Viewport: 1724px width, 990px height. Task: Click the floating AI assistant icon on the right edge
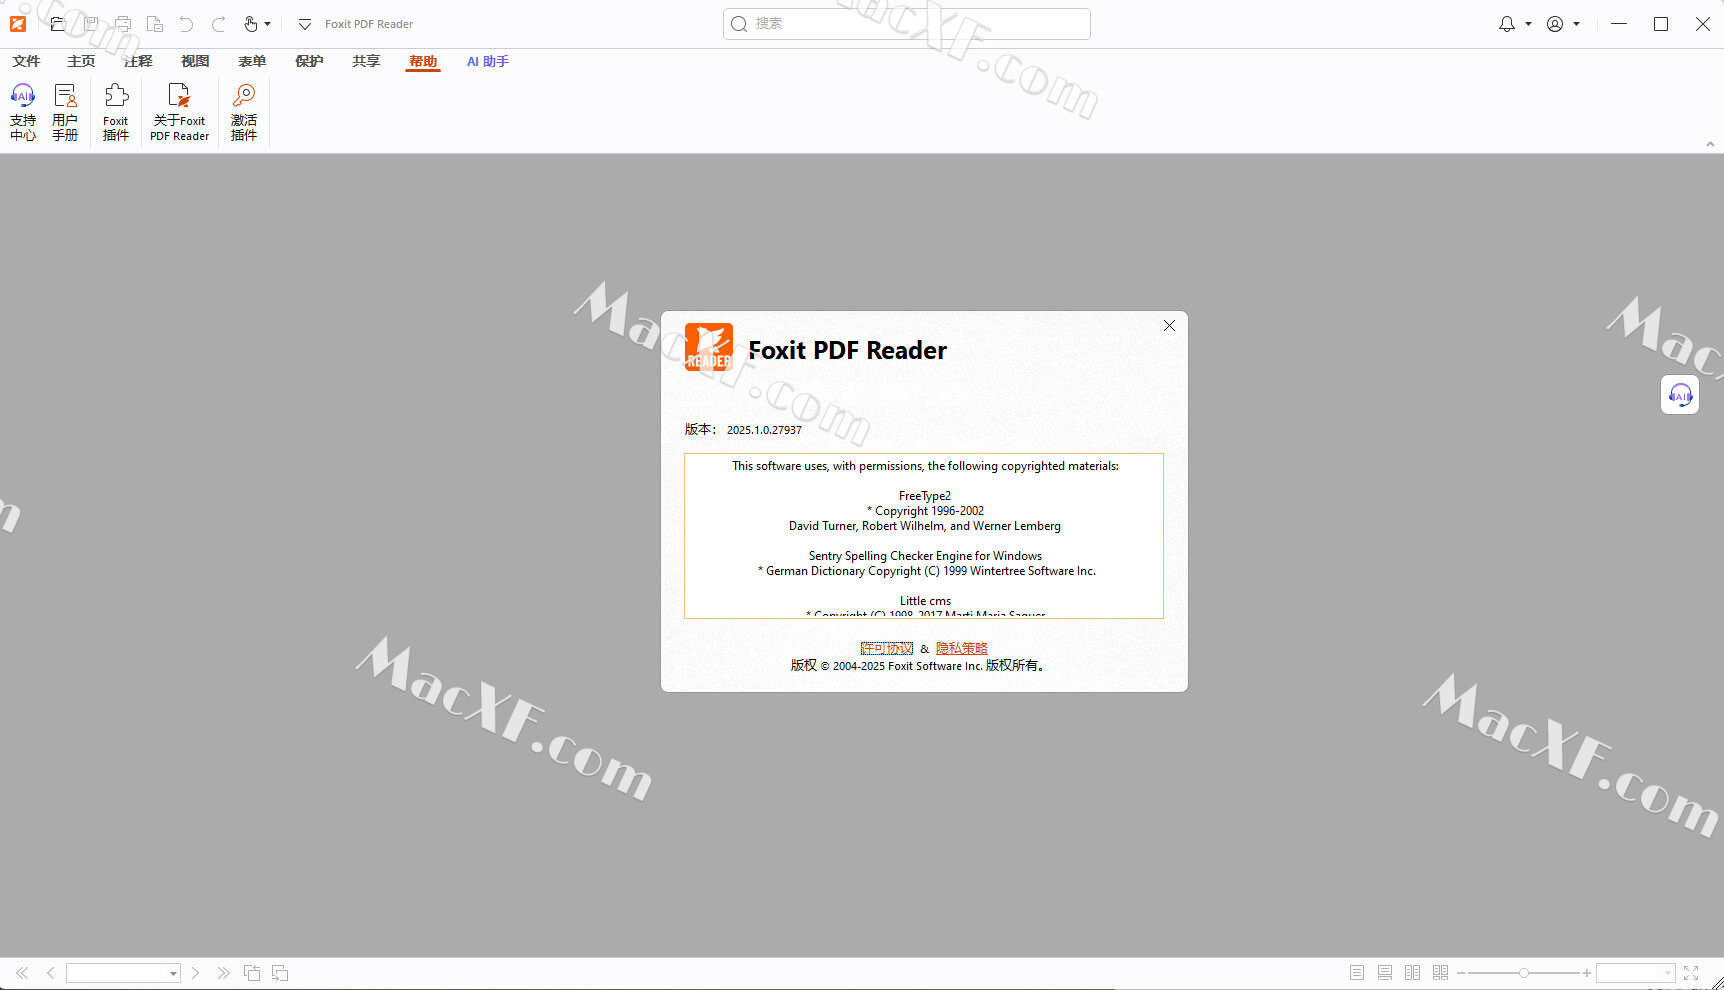pos(1680,395)
